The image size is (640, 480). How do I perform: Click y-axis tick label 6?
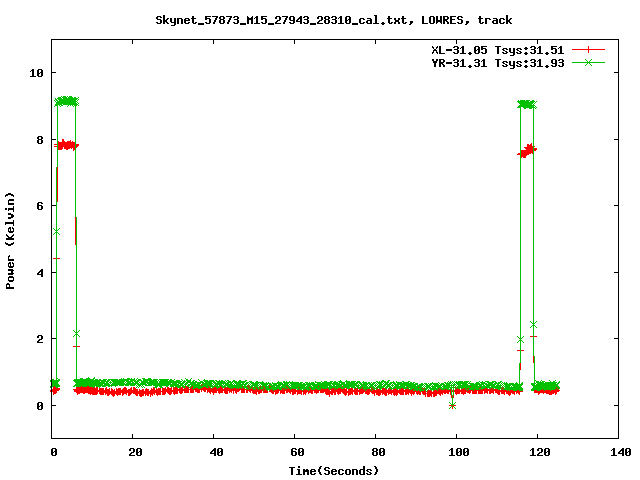click(40, 206)
